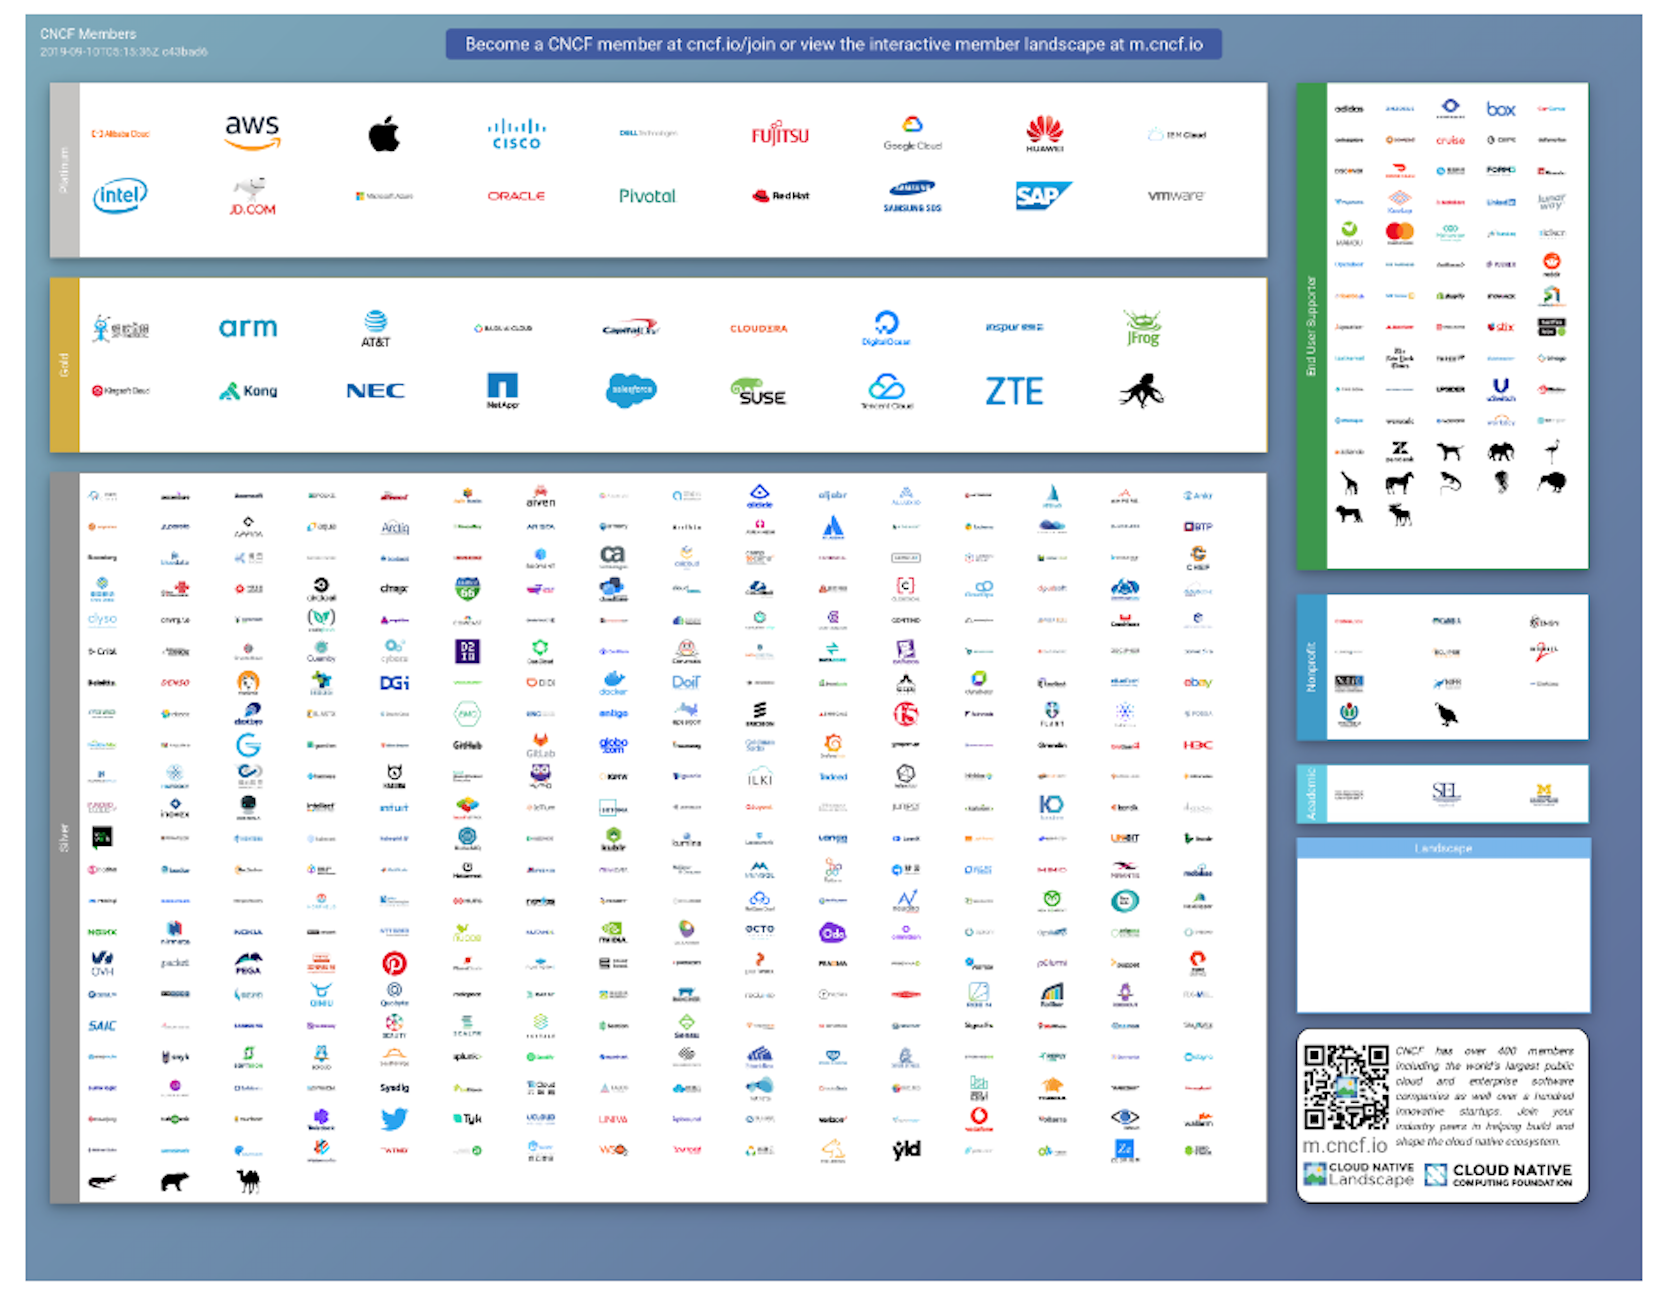Open the Kong member logo

coord(248,391)
